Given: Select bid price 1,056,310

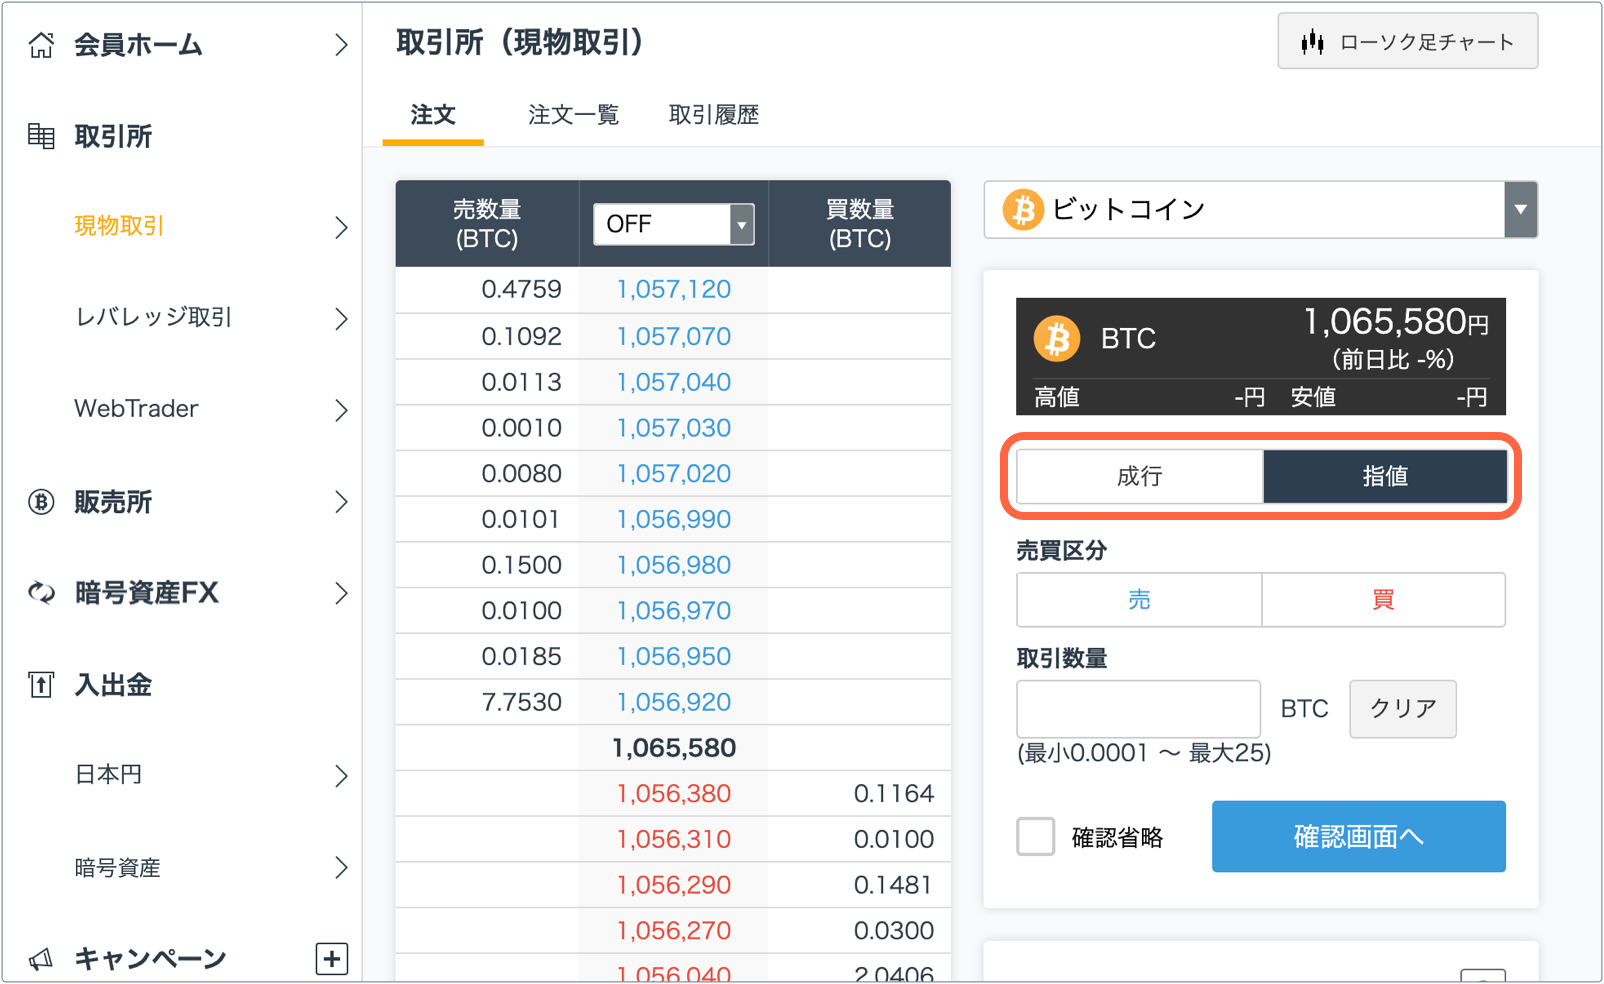Looking at the screenshot, I should click(x=674, y=839).
